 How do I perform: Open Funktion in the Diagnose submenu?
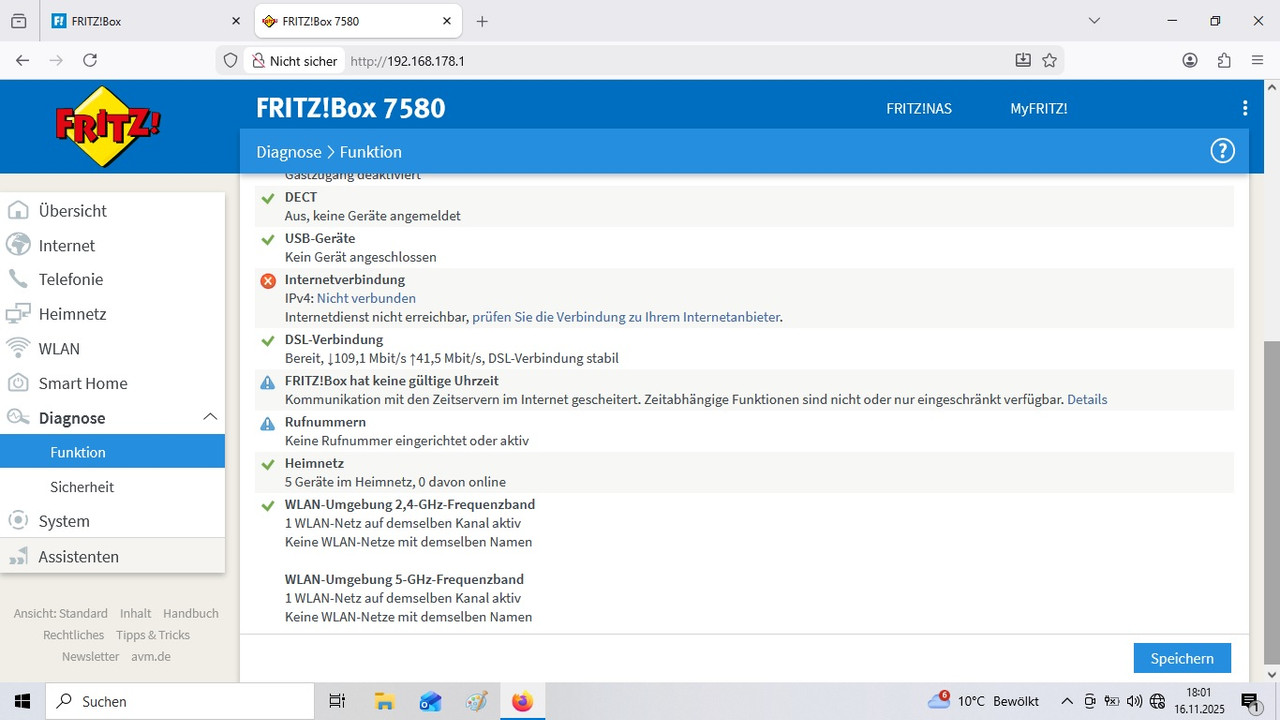click(x=112, y=452)
